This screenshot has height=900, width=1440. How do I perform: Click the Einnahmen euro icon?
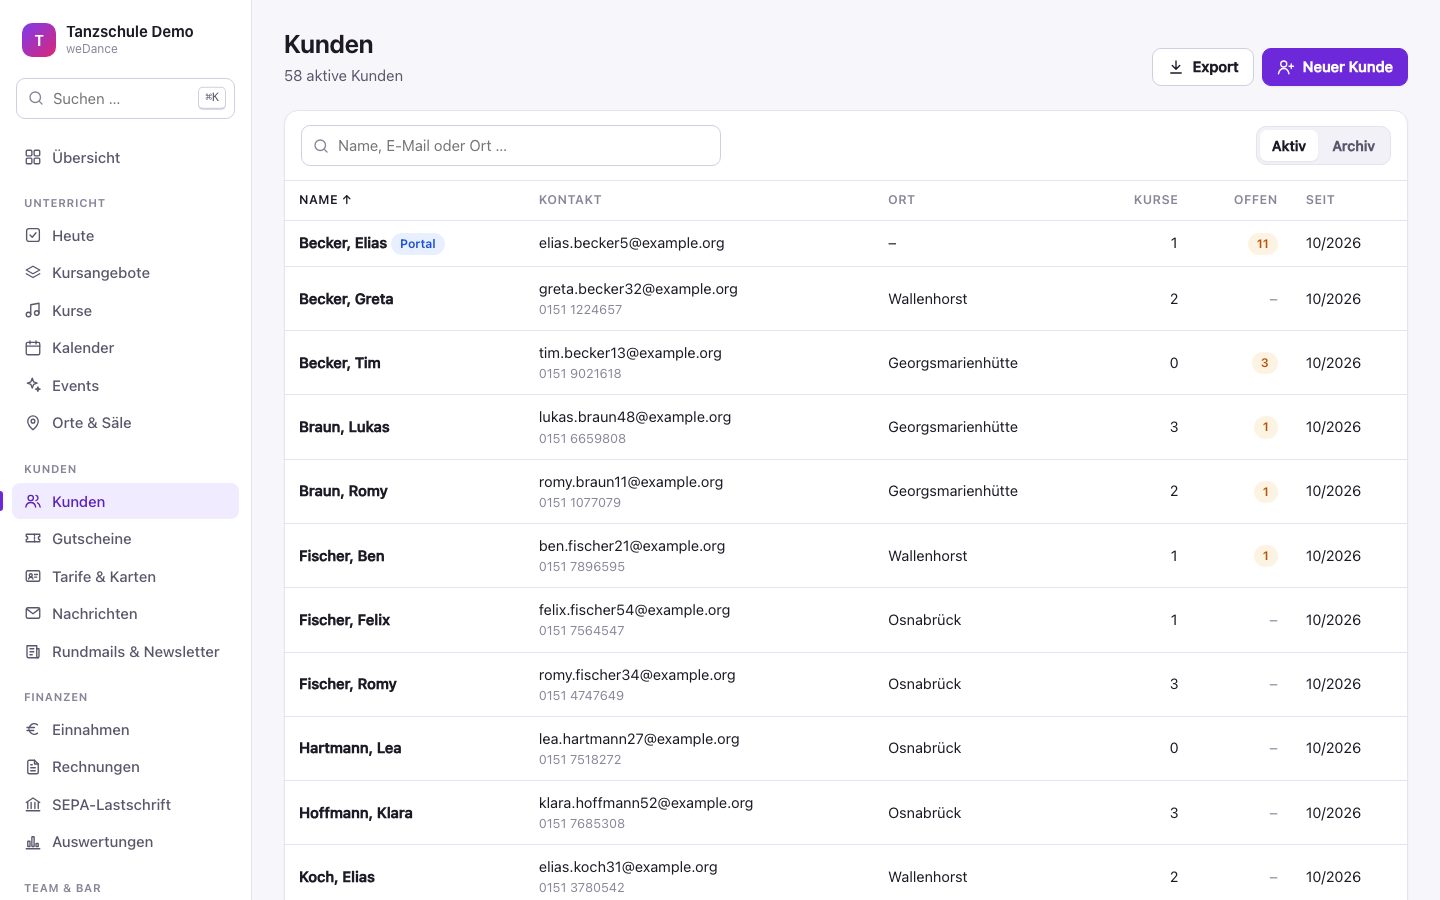(33, 729)
